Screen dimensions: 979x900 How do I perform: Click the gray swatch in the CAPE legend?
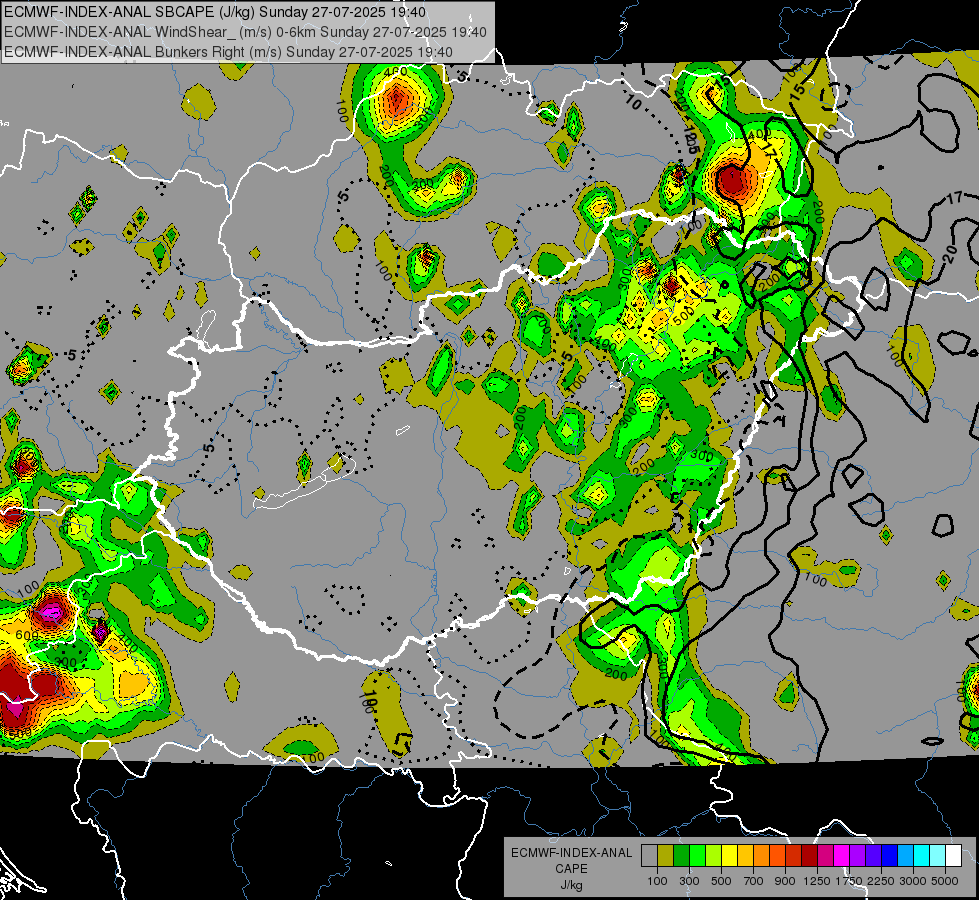click(649, 855)
